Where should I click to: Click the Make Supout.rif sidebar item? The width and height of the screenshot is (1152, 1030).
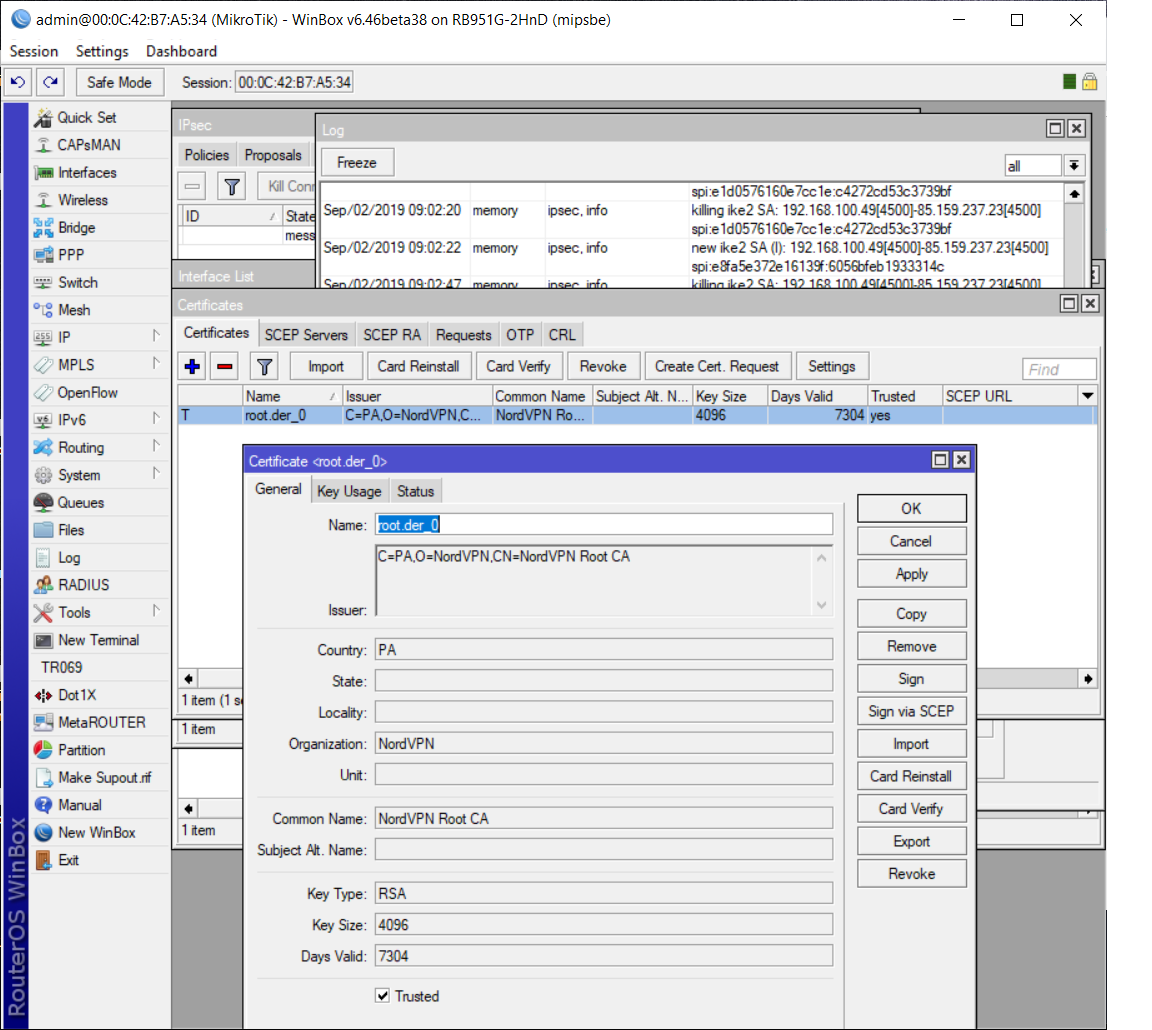tap(104, 777)
